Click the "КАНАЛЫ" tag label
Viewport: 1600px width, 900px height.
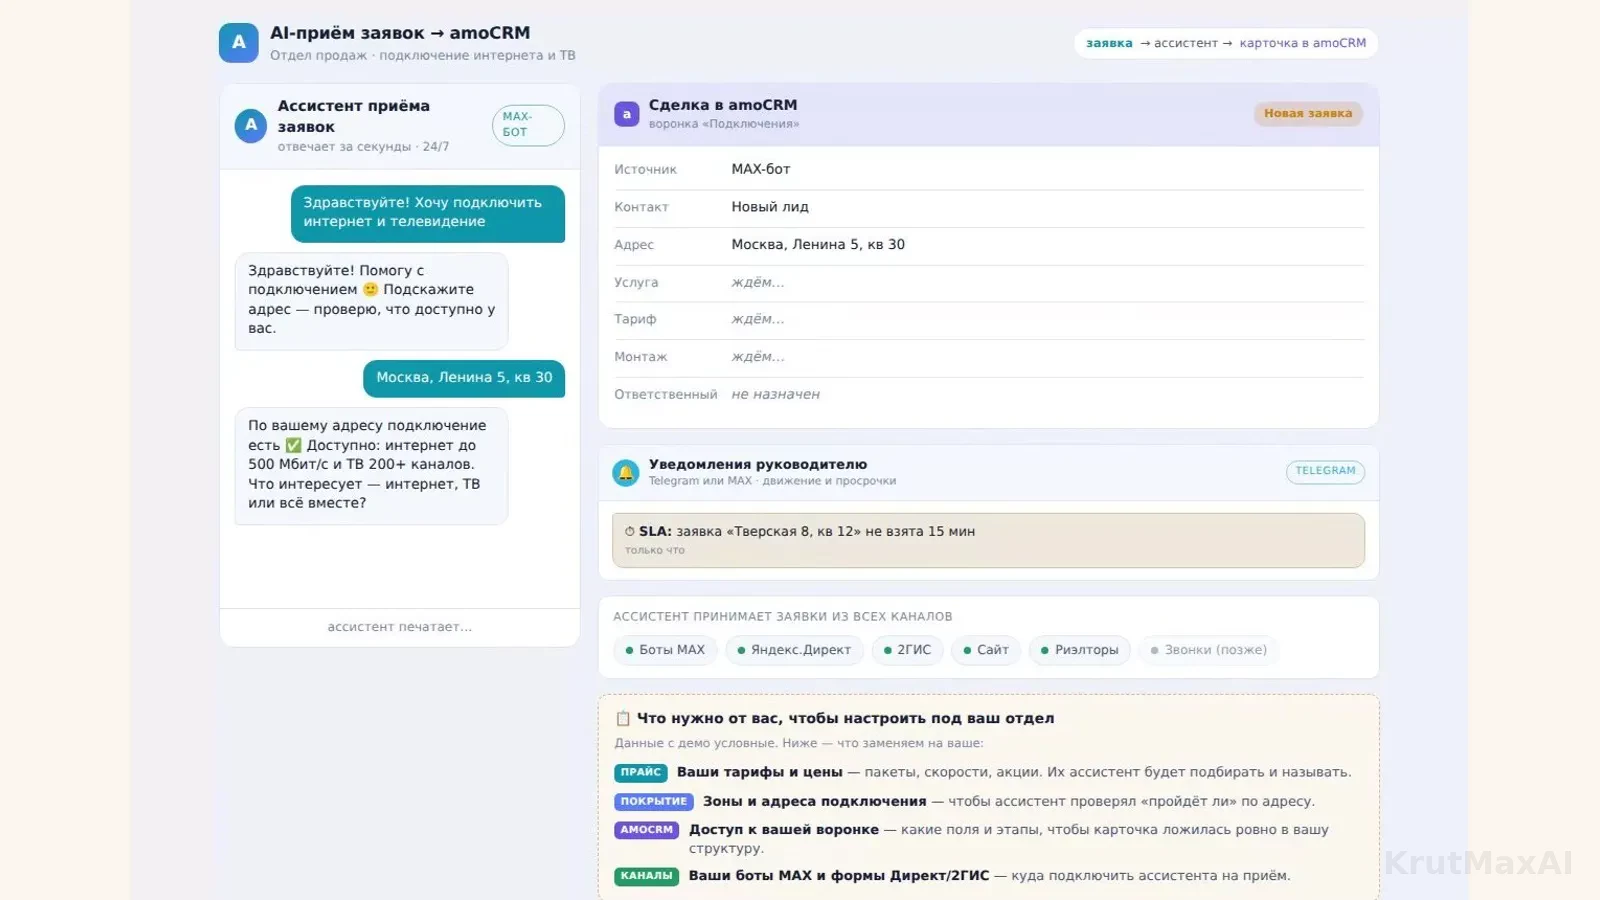point(647,876)
